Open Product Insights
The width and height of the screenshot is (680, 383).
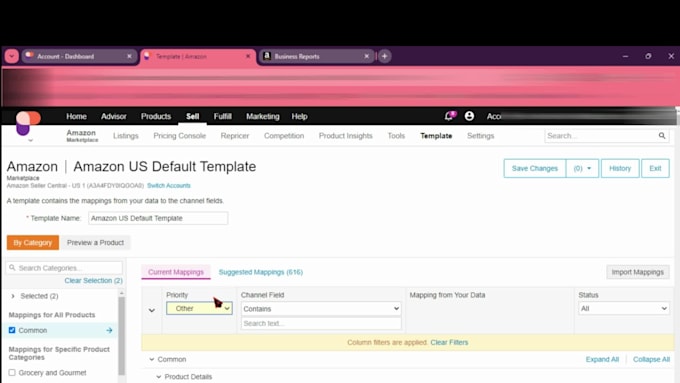[x=346, y=136]
